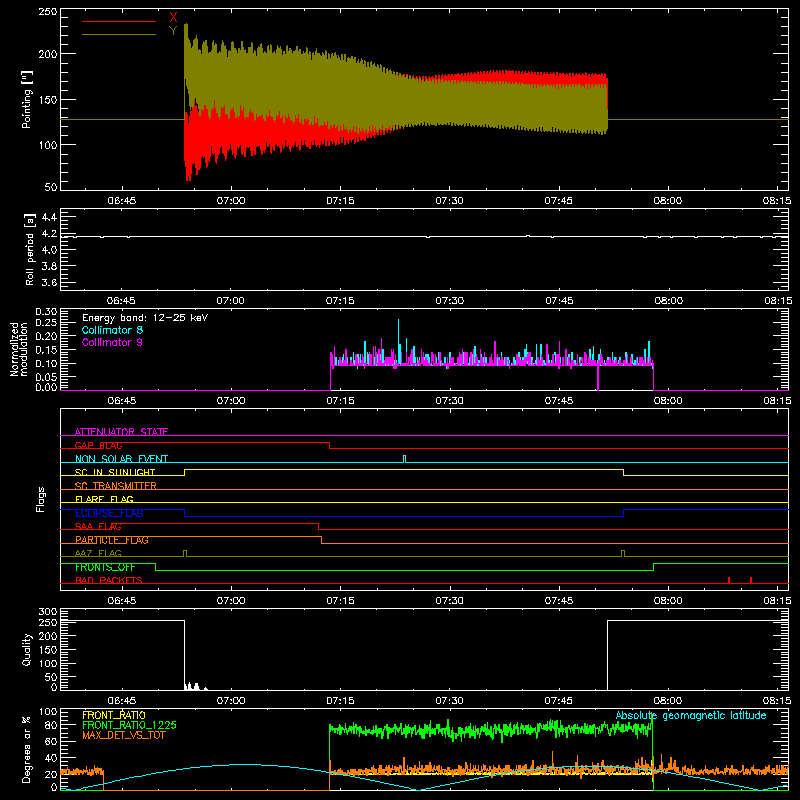Screen dimensions: 800x800
Task: Select the 'X' legend label in Pointing plot
Action: tap(173, 18)
